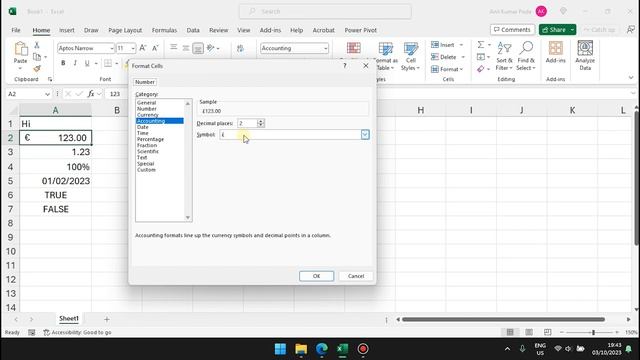Open the Accounting number format dropdown
The image size is (640, 360).
(325, 48)
